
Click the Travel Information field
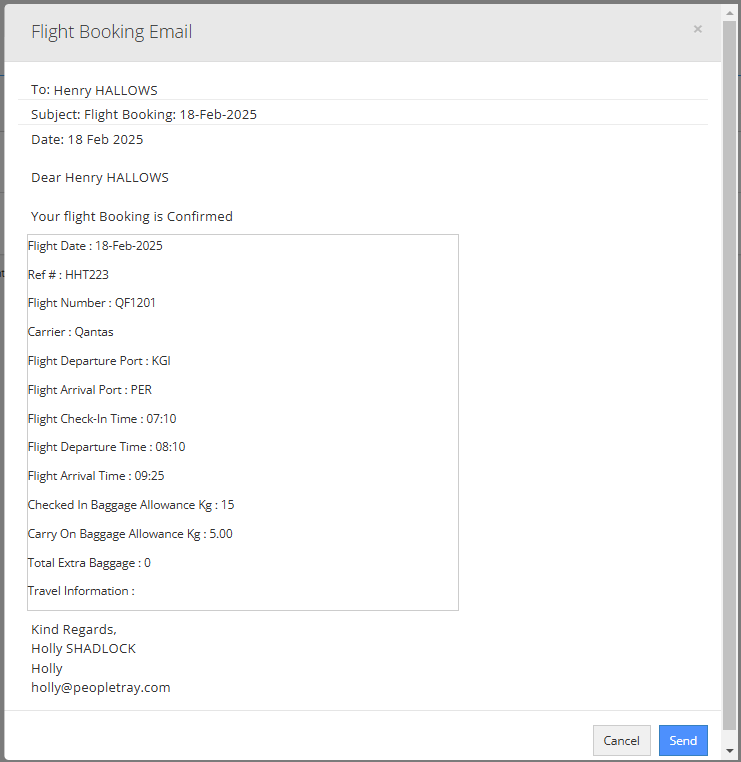[81, 591]
